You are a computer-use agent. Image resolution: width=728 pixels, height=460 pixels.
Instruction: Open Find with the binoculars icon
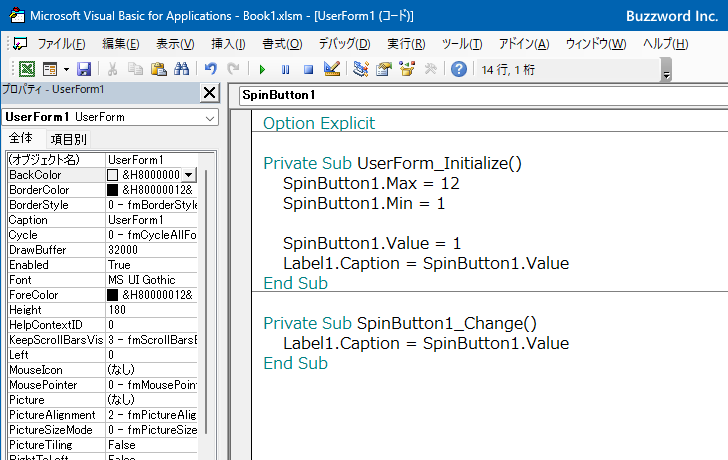(x=182, y=69)
